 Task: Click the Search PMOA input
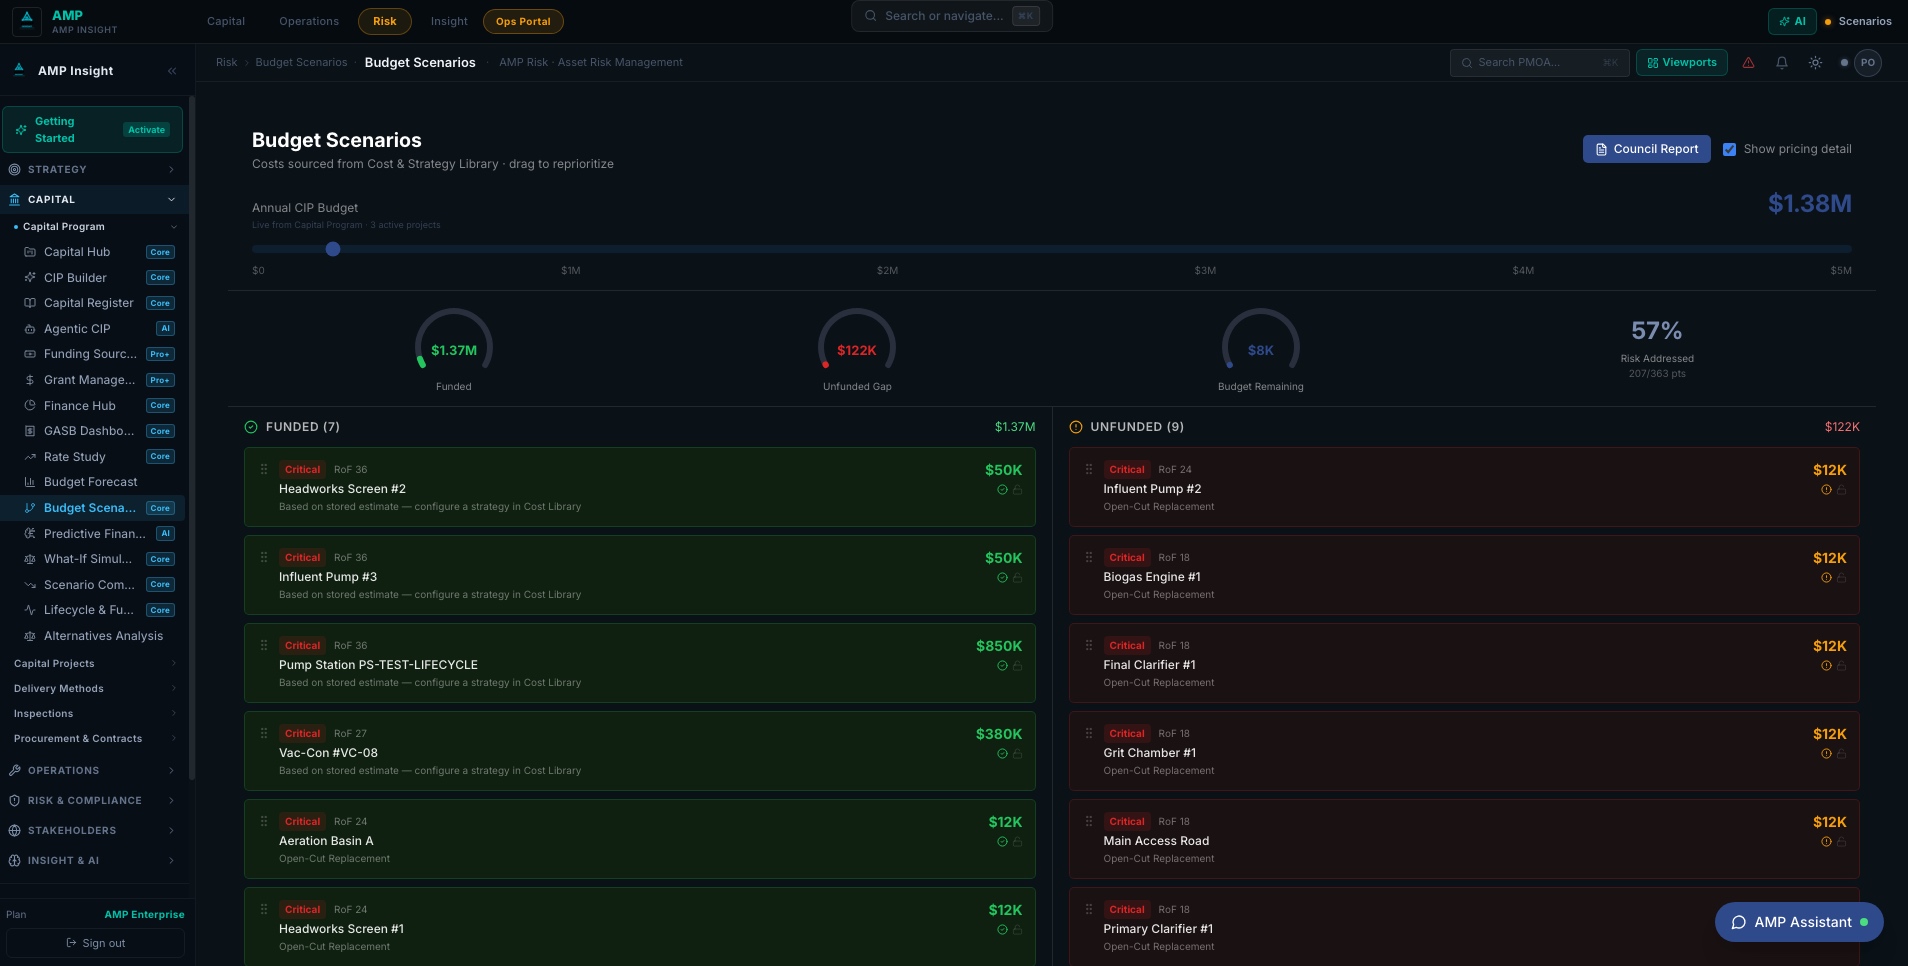pyautogui.click(x=1540, y=62)
